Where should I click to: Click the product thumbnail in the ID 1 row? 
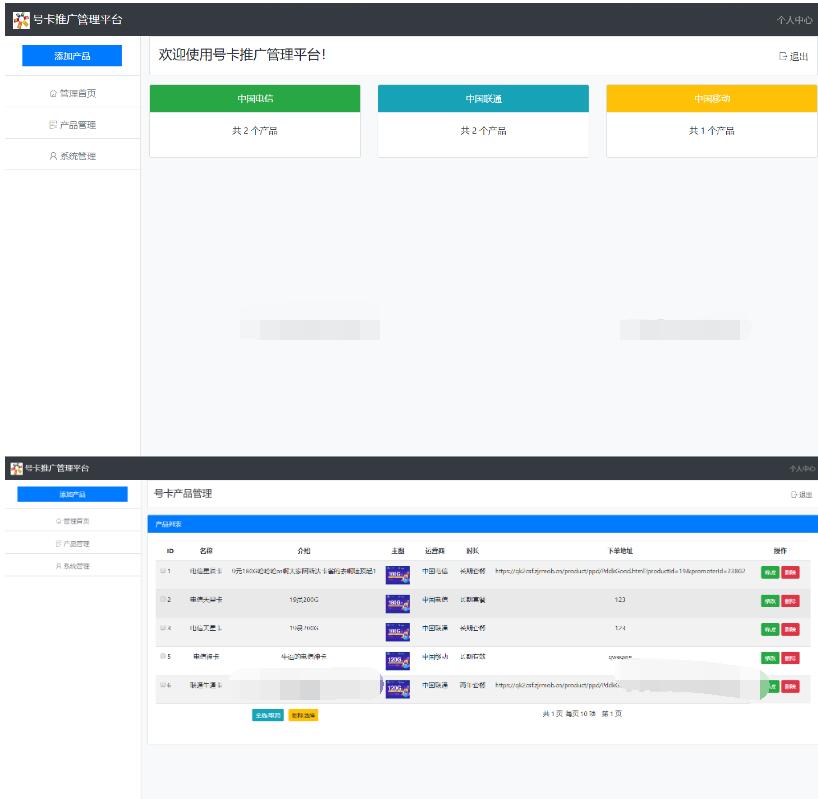pyautogui.click(x=398, y=574)
